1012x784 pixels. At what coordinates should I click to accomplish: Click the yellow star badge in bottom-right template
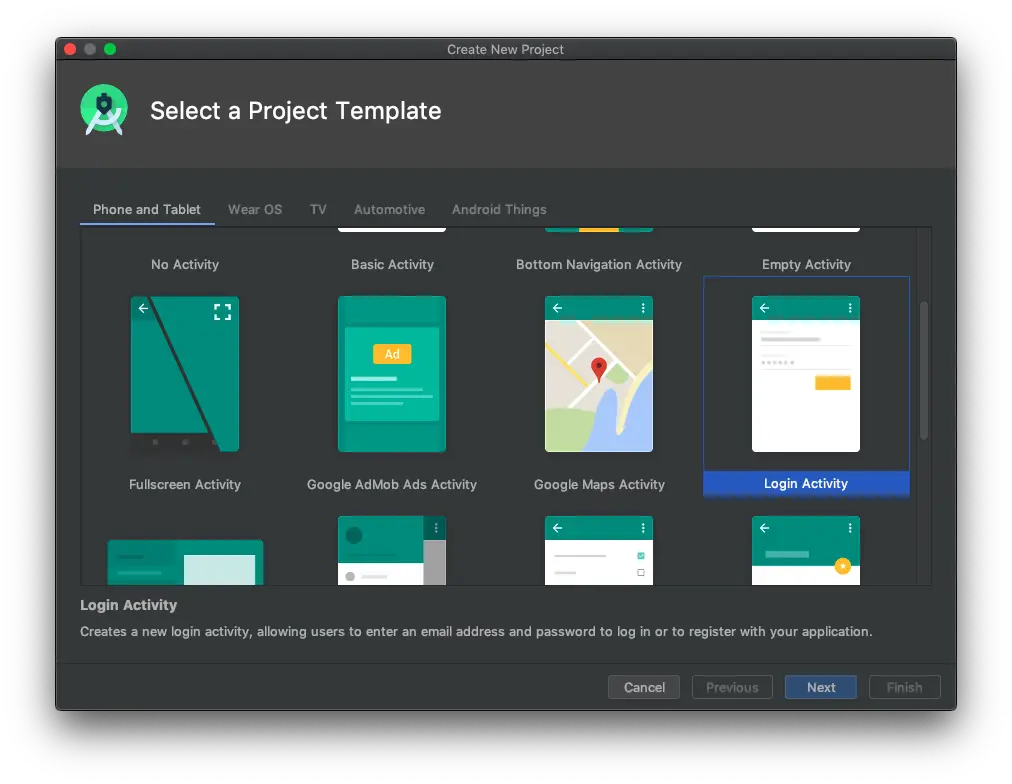pos(842,566)
